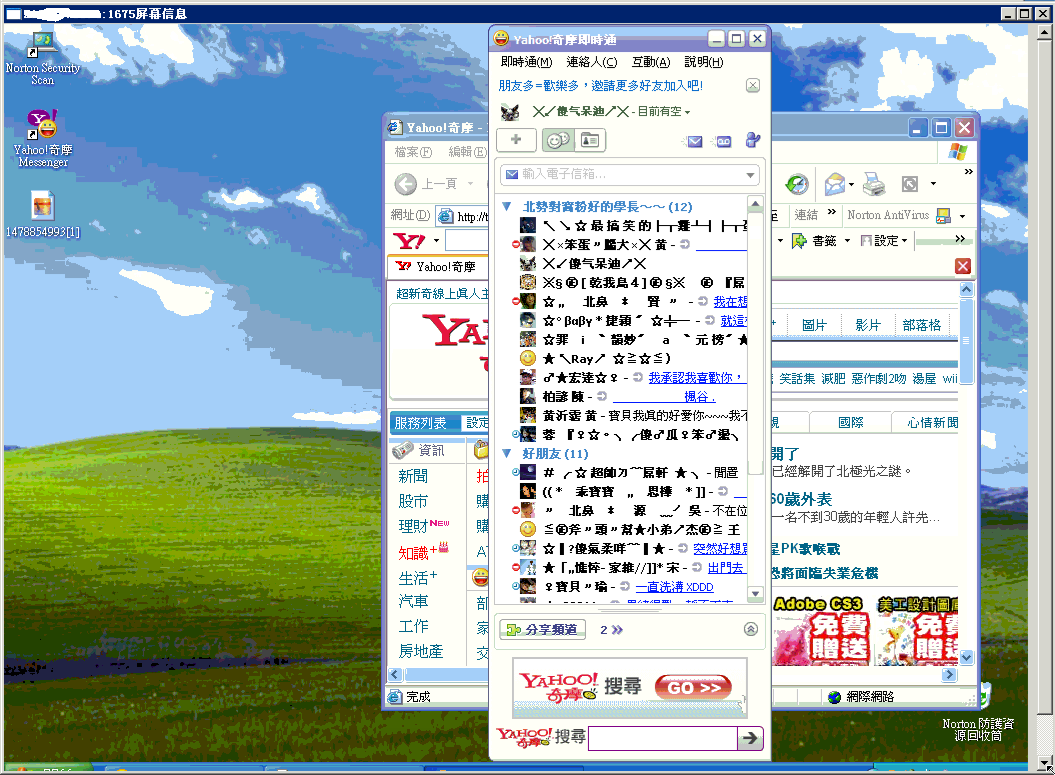Click the History clock icon in browser toolbar
This screenshot has width=1055, height=775.
[797, 184]
